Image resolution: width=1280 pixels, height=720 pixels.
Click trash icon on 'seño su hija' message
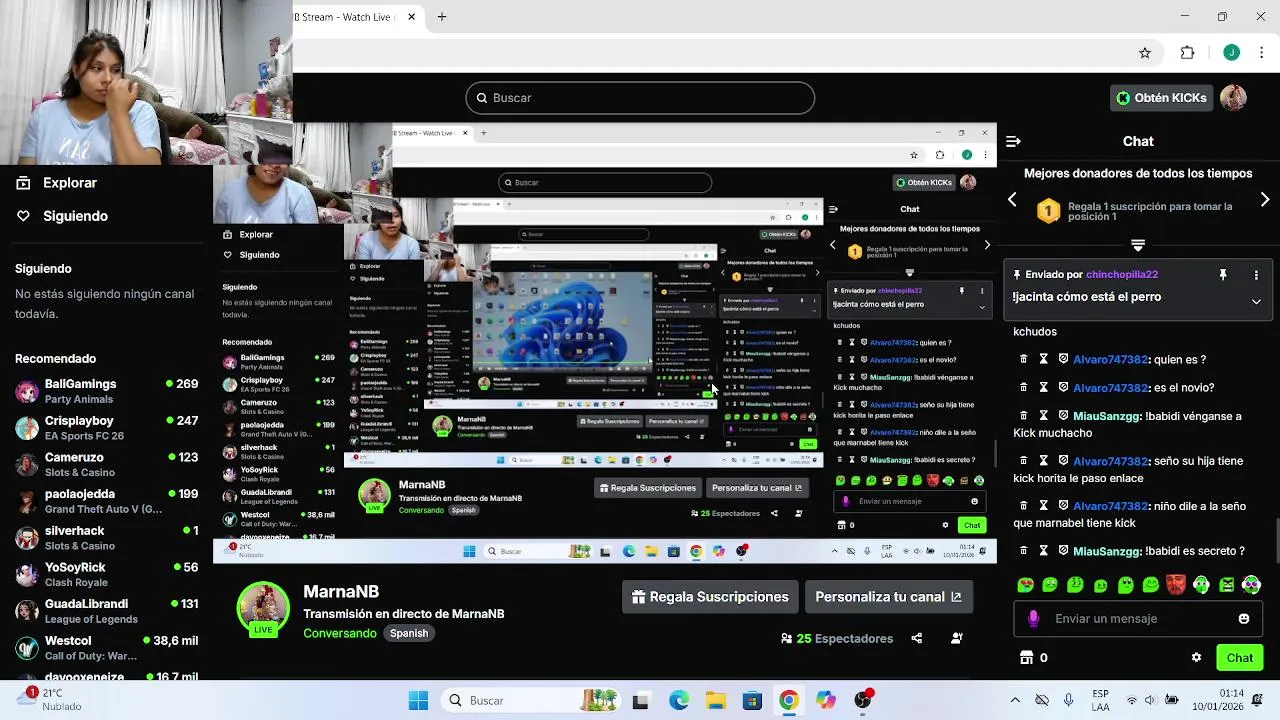coord(1023,461)
